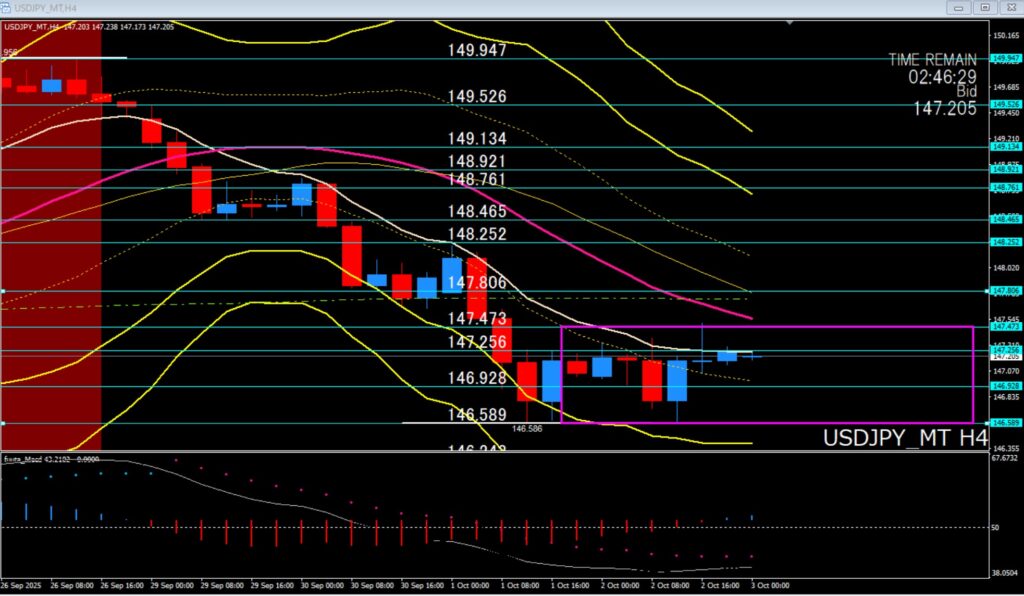
Task: Click the 149.526 horizontal level label
Action: 477,97
